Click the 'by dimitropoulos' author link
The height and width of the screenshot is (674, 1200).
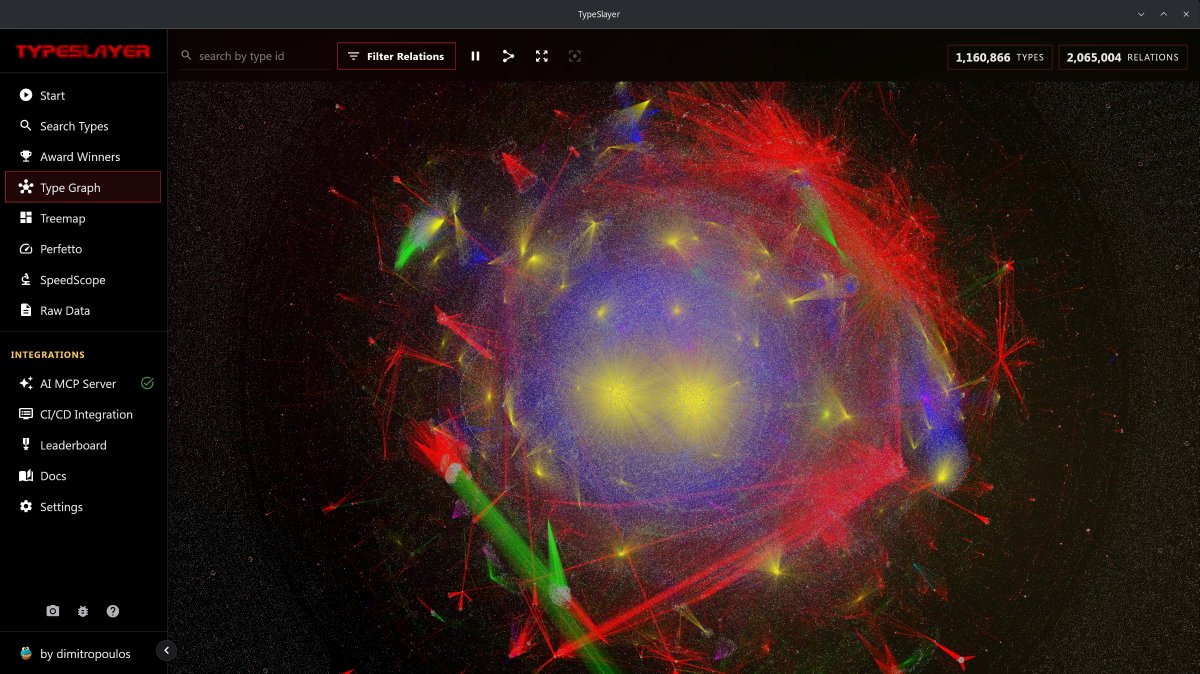point(75,654)
